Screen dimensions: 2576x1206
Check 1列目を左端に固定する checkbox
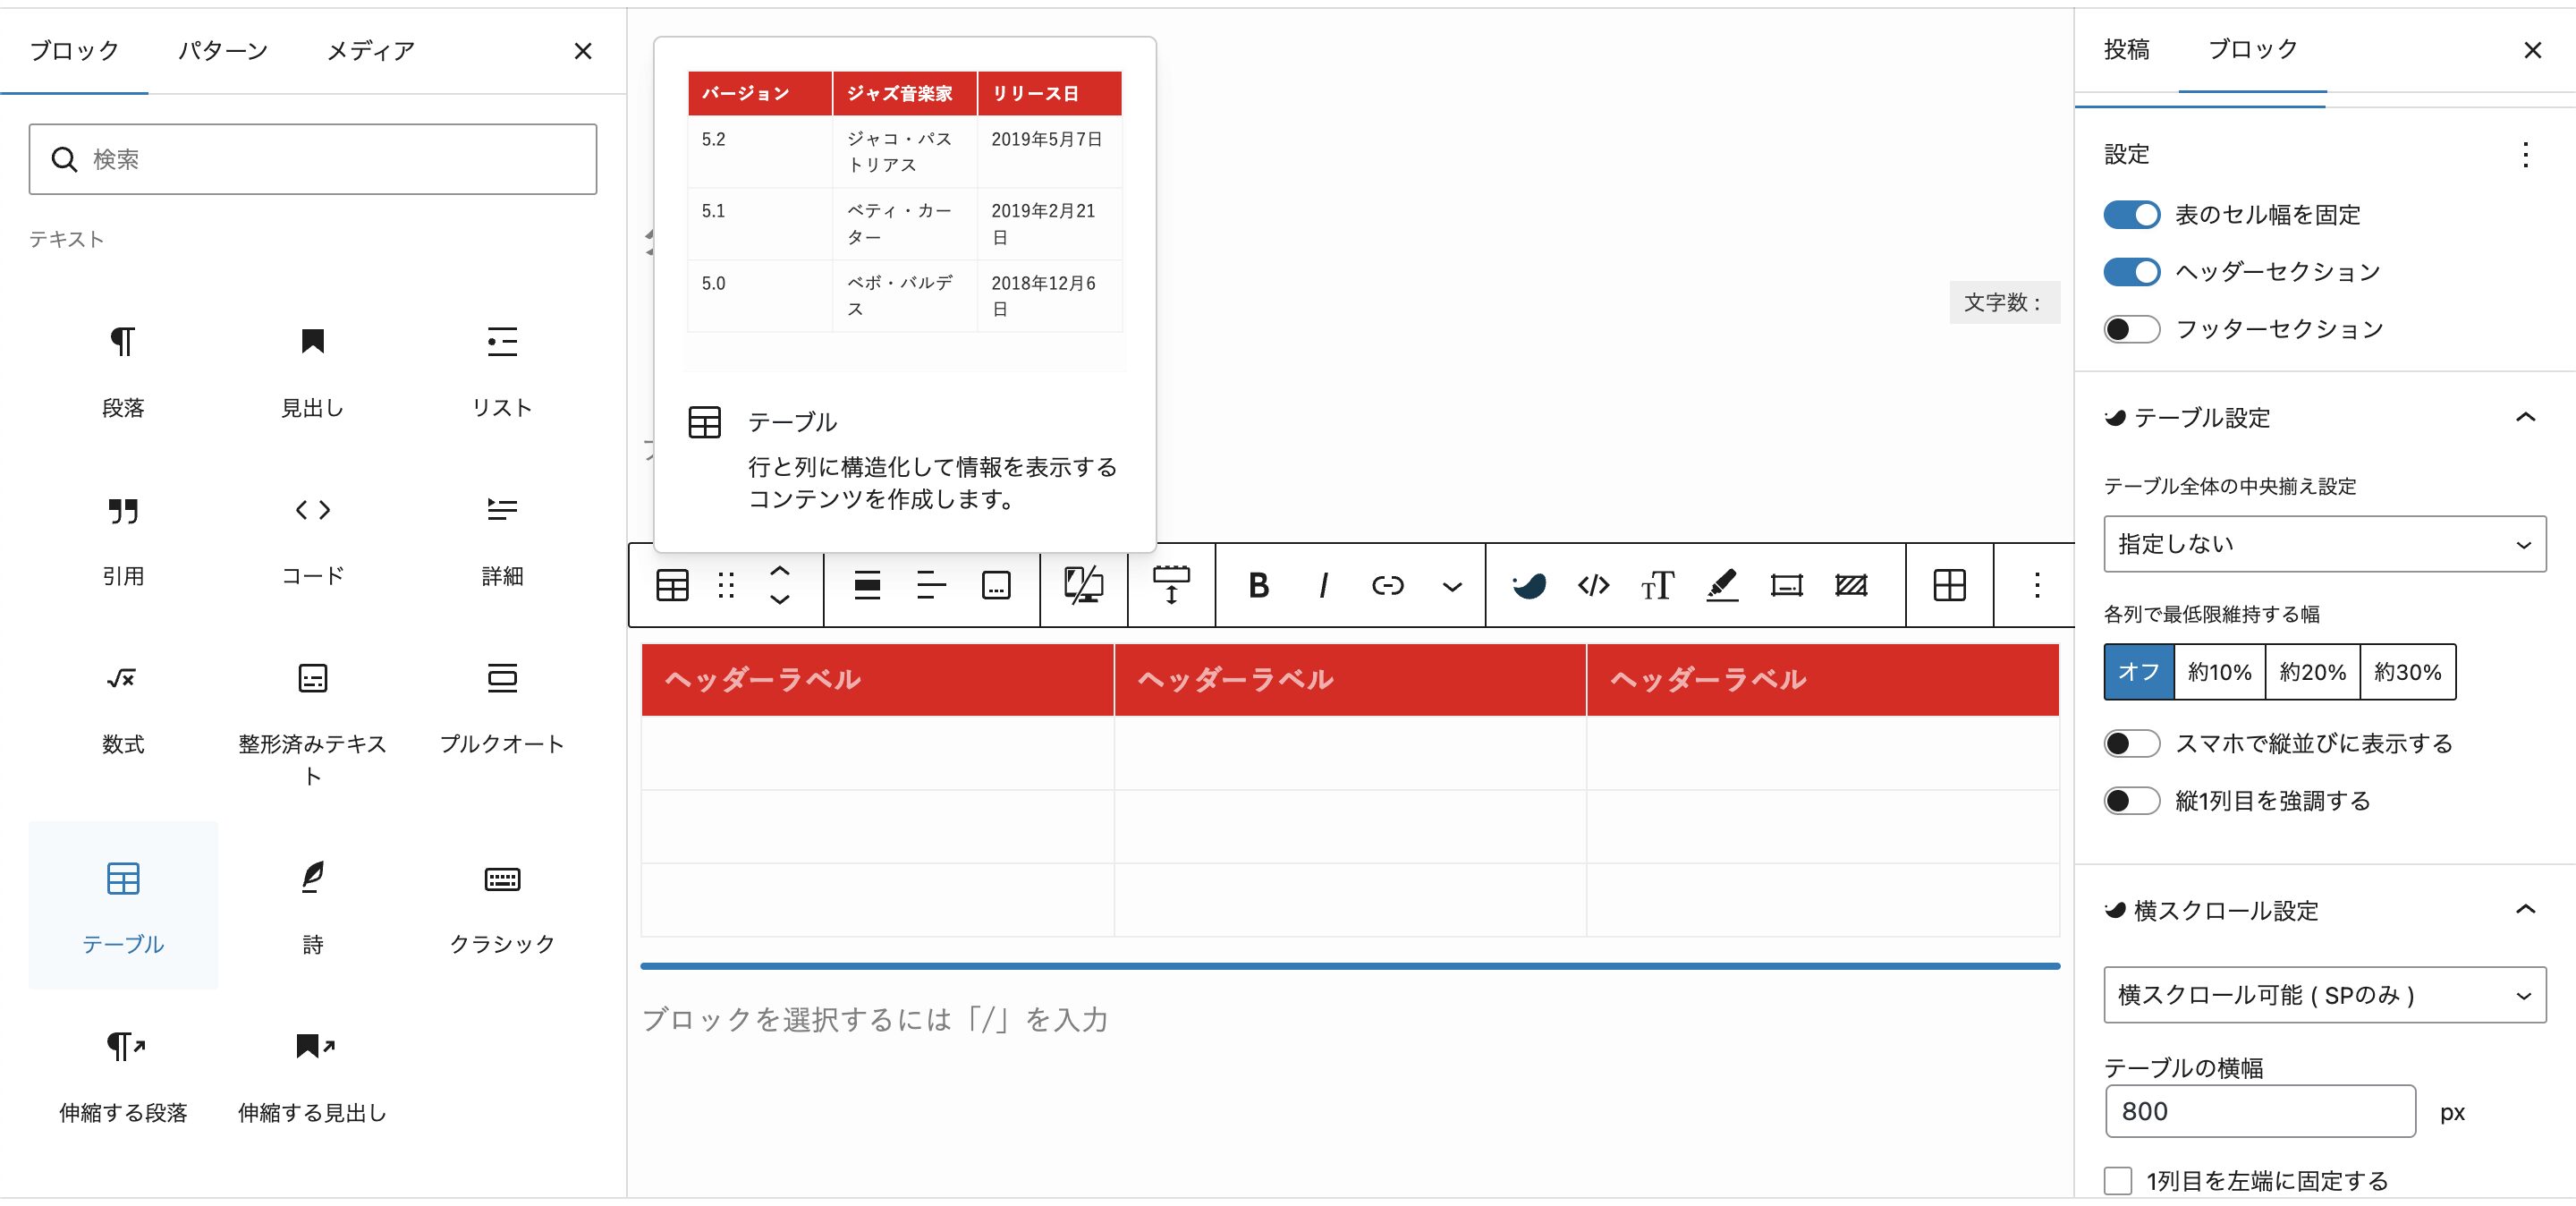[2118, 1181]
